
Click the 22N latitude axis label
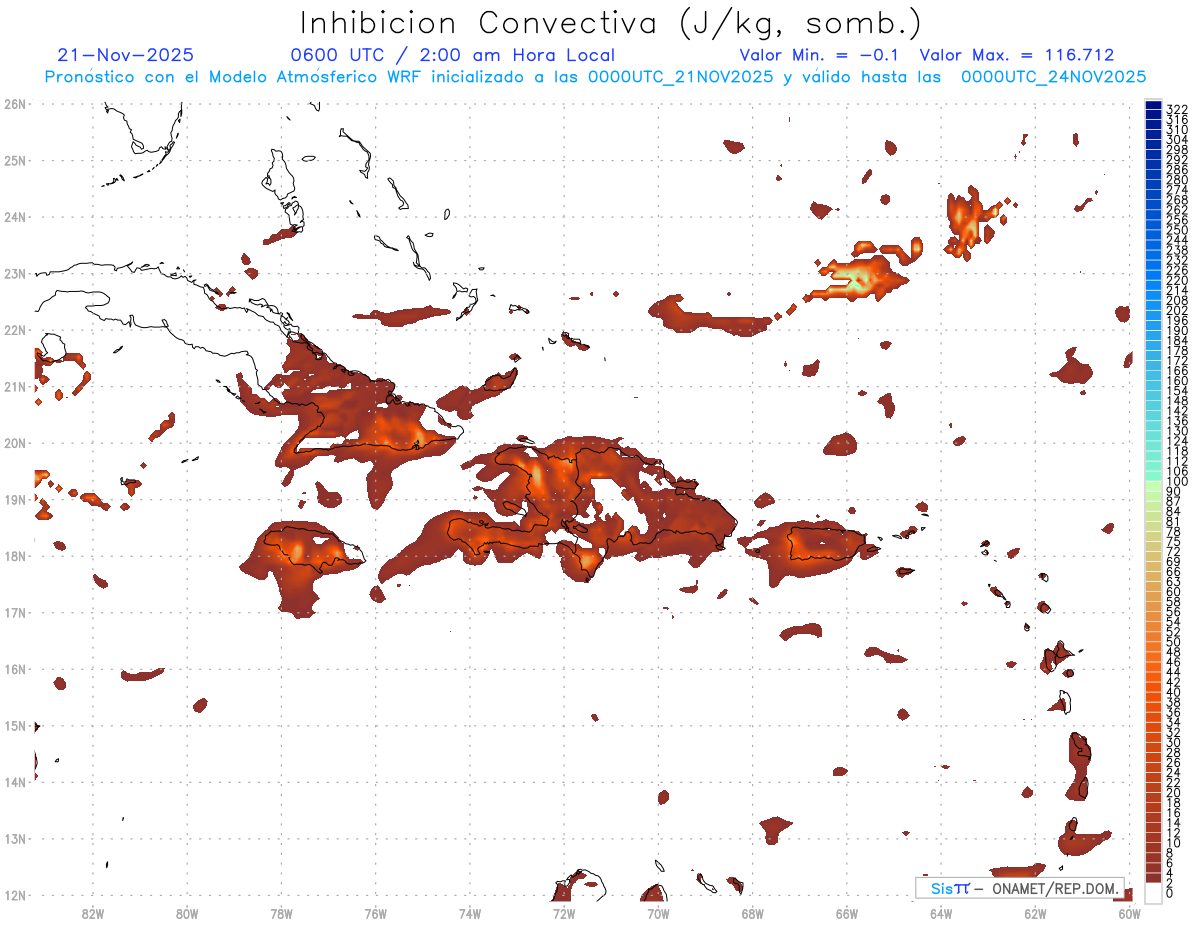(15, 329)
